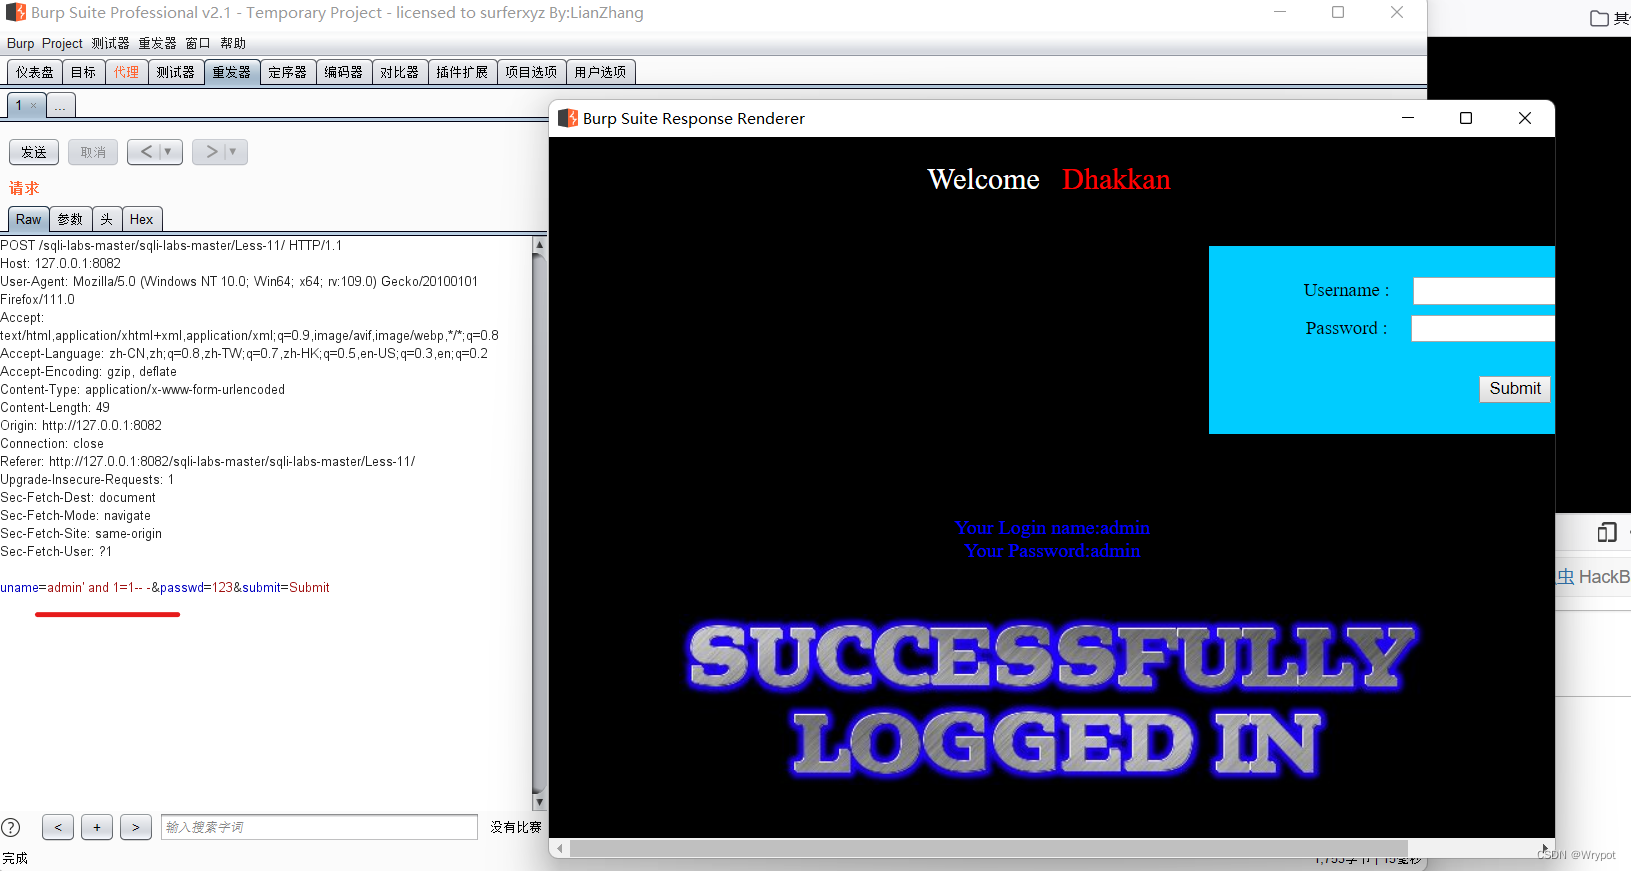Click the request editor vertical scrollbar
The height and width of the screenshot is (871, 1631).
pyautogui.click(x=539, y=523)
